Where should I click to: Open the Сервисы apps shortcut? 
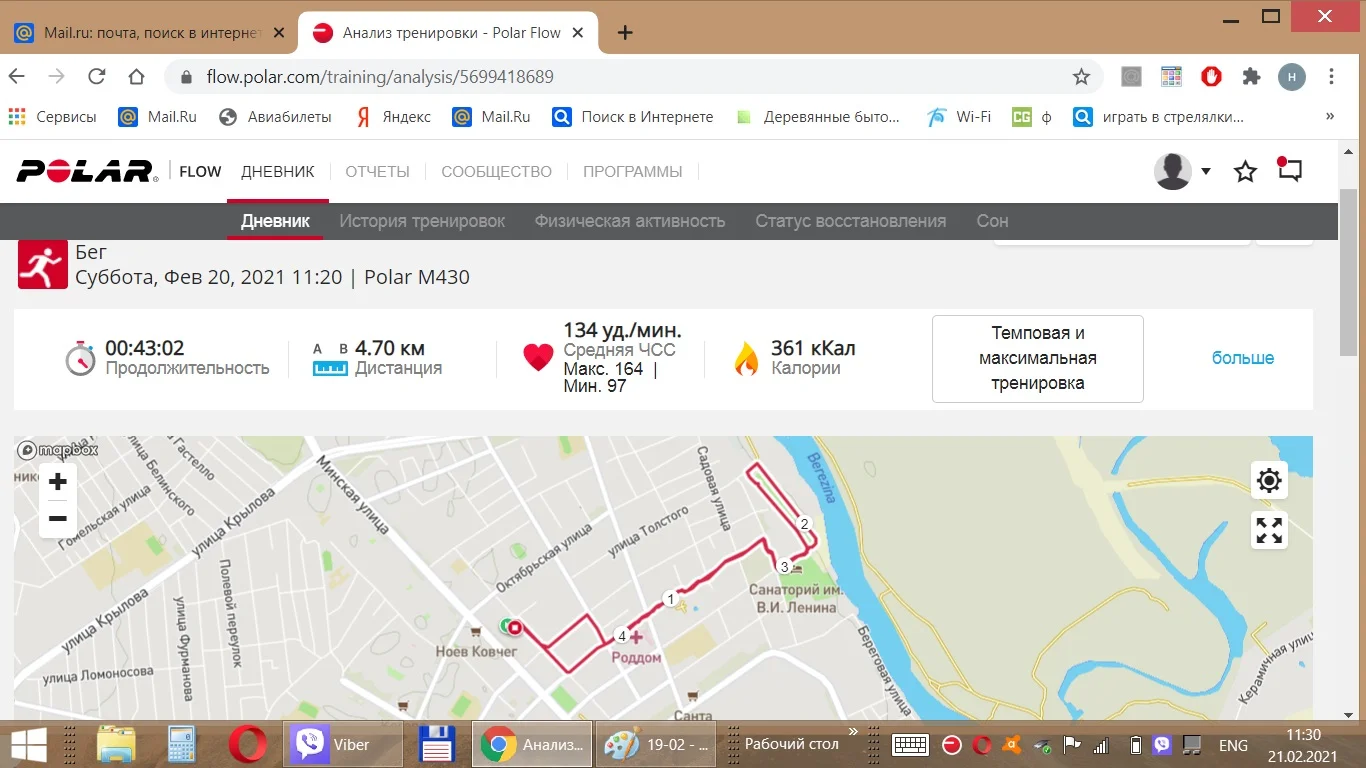click(x=52, y=117)
